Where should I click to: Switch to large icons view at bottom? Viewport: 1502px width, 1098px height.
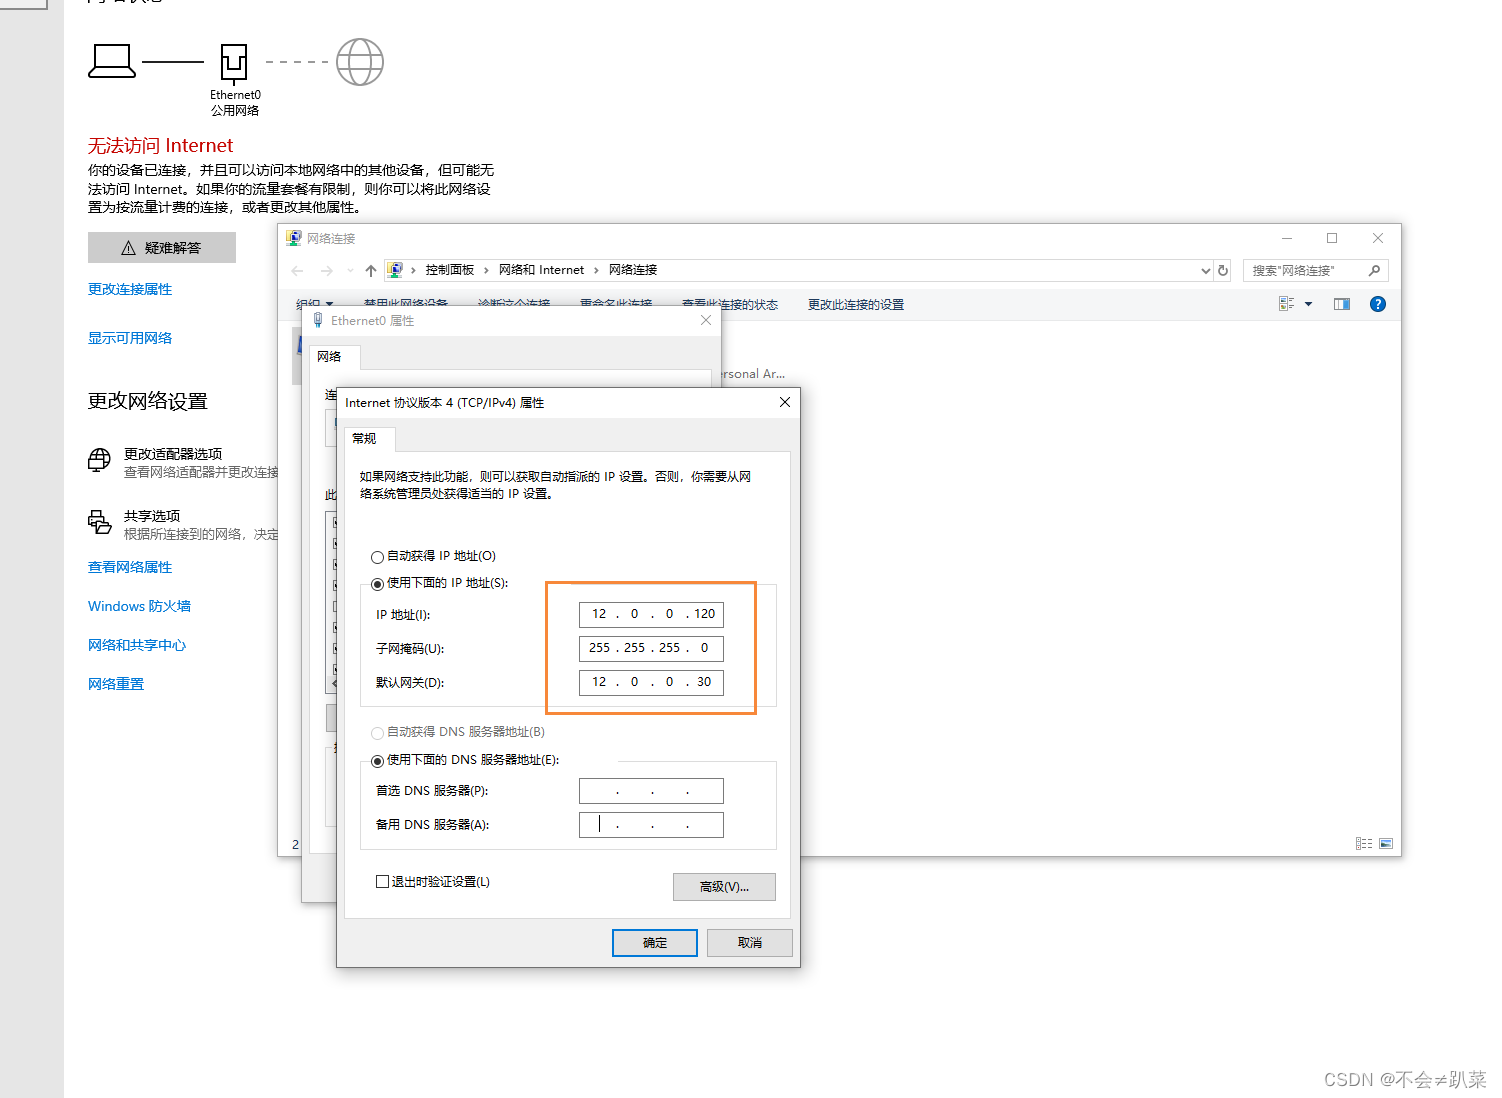[x=1386, y=844]
